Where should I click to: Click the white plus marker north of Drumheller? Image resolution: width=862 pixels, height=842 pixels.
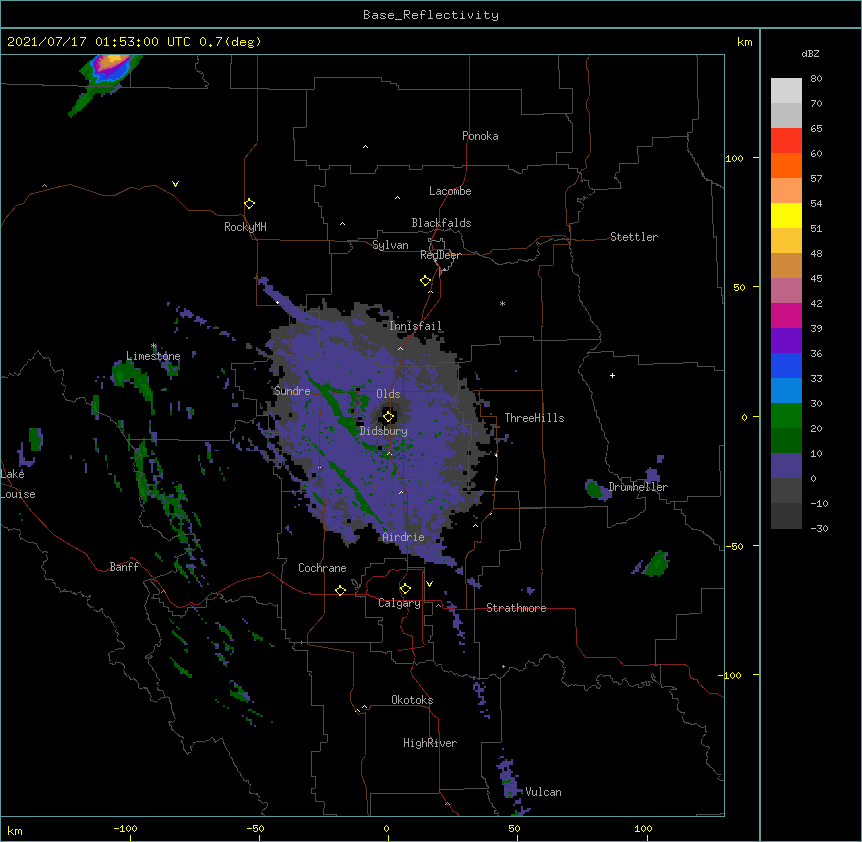612,375
